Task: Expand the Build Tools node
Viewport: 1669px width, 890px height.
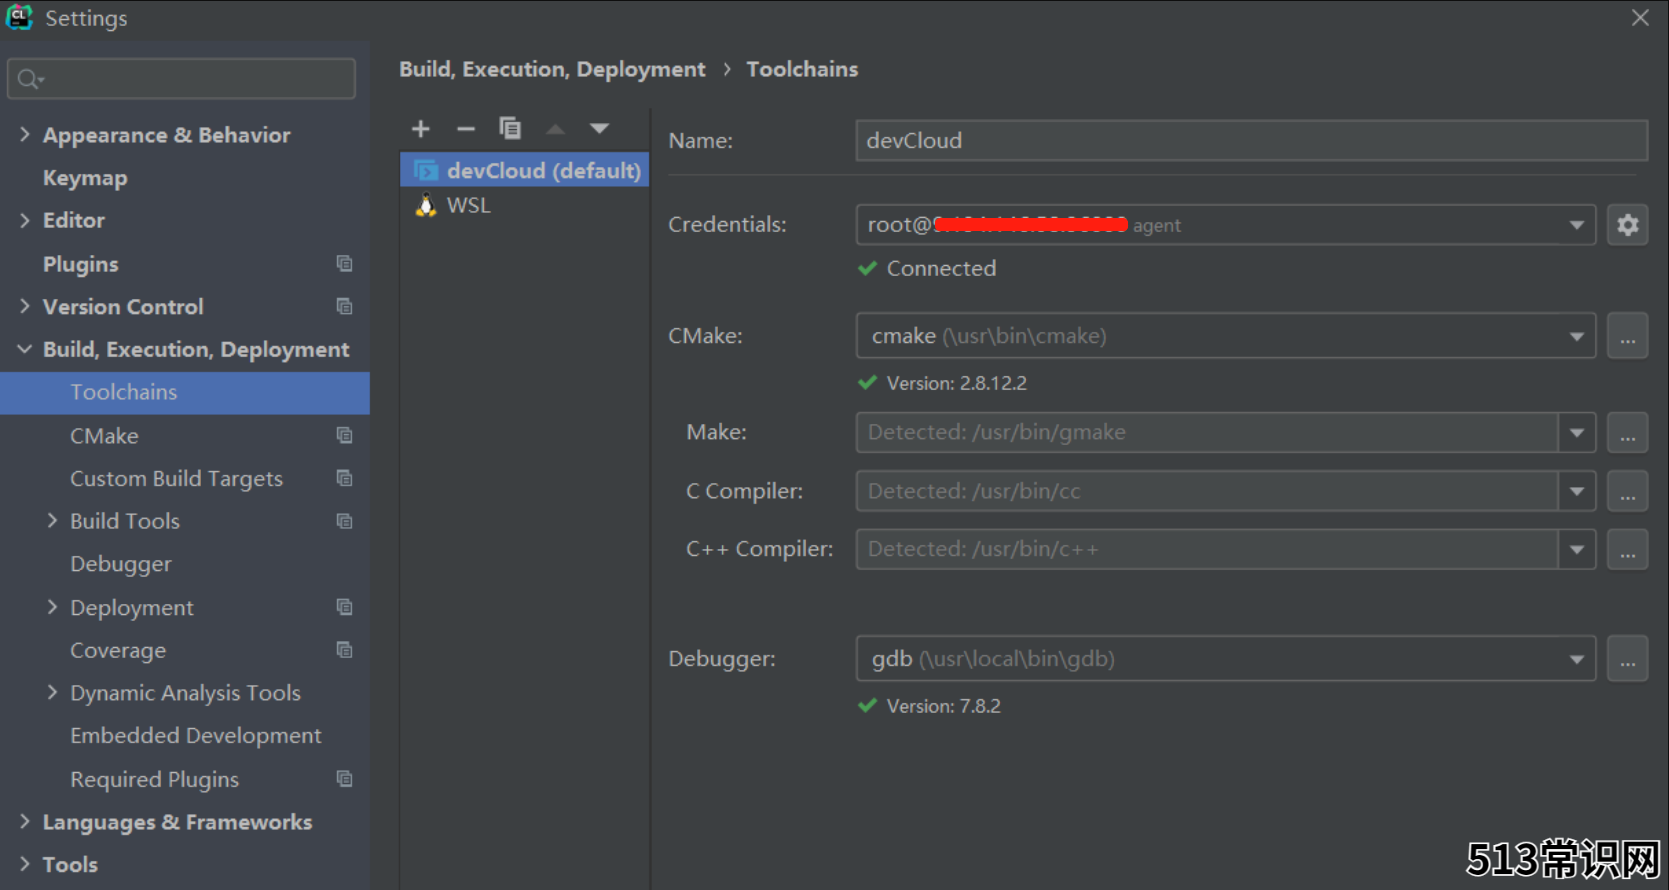Action: 52,521
